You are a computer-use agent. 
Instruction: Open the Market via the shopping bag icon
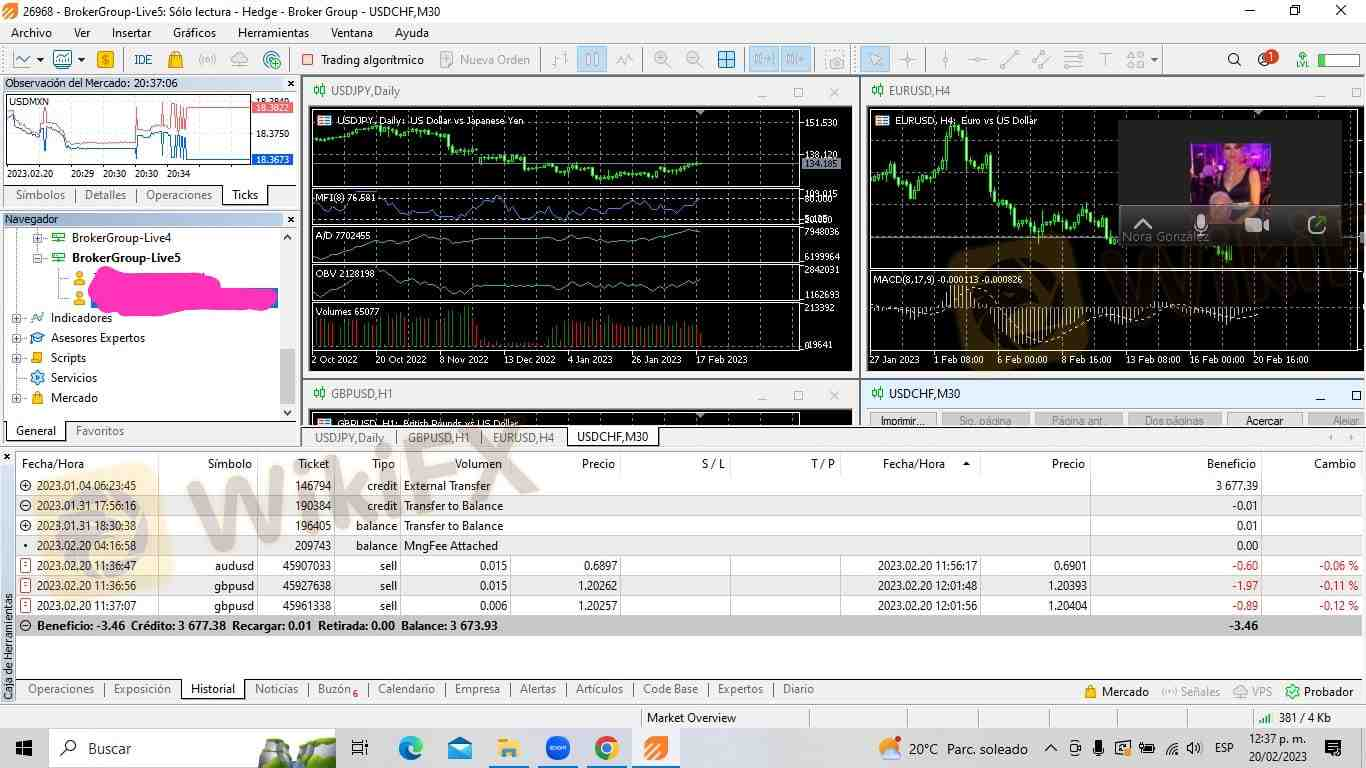(x=174, y=59)
